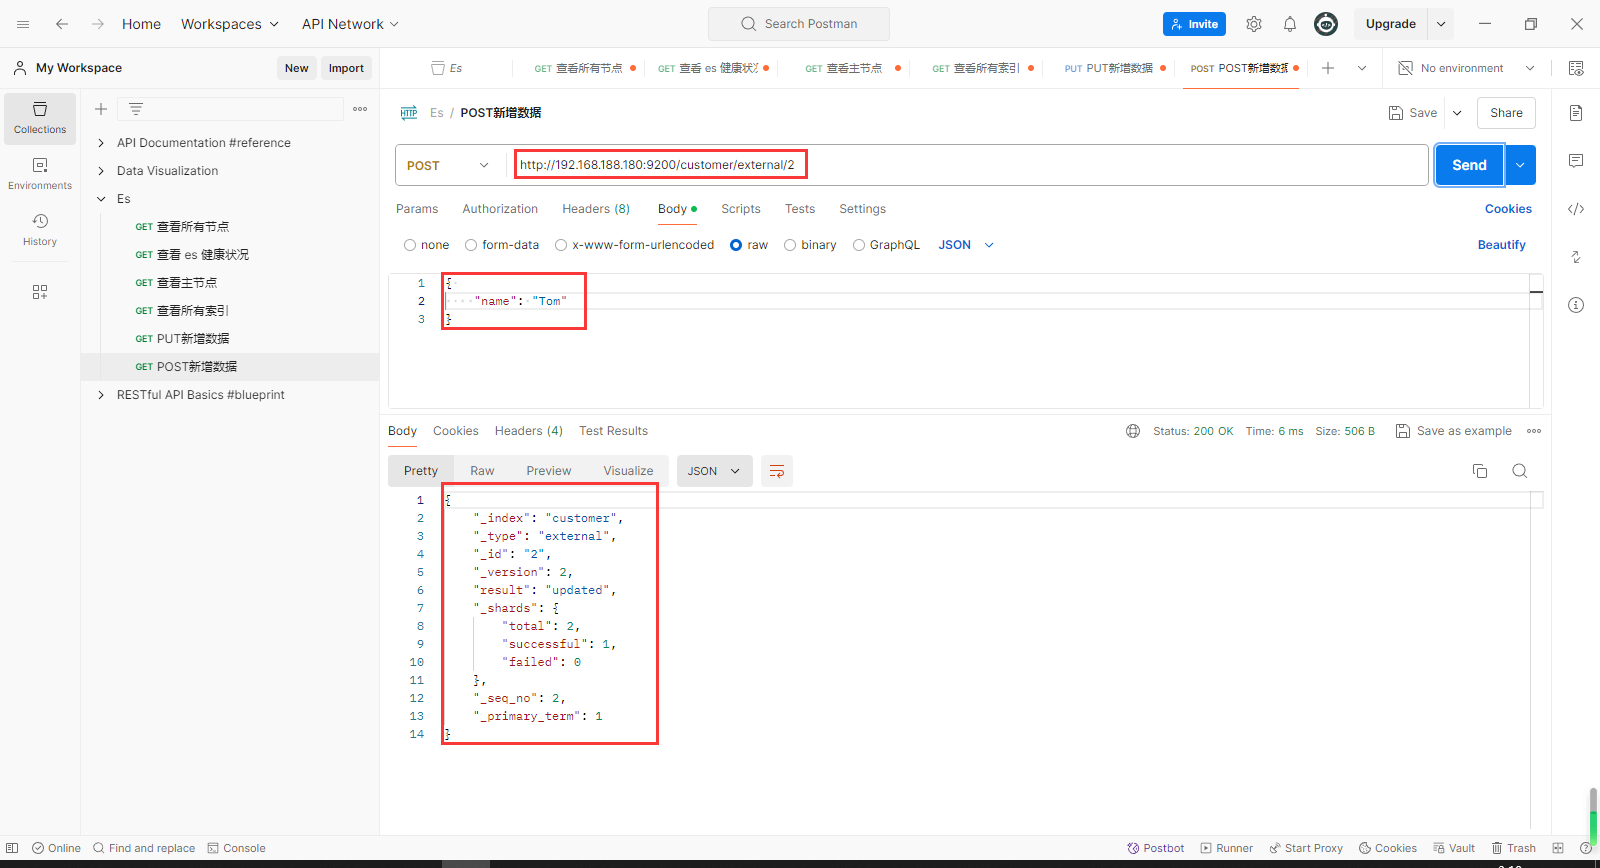Open Trash from status bar
The image size is (1600, 868).
tap(1513, 848)
